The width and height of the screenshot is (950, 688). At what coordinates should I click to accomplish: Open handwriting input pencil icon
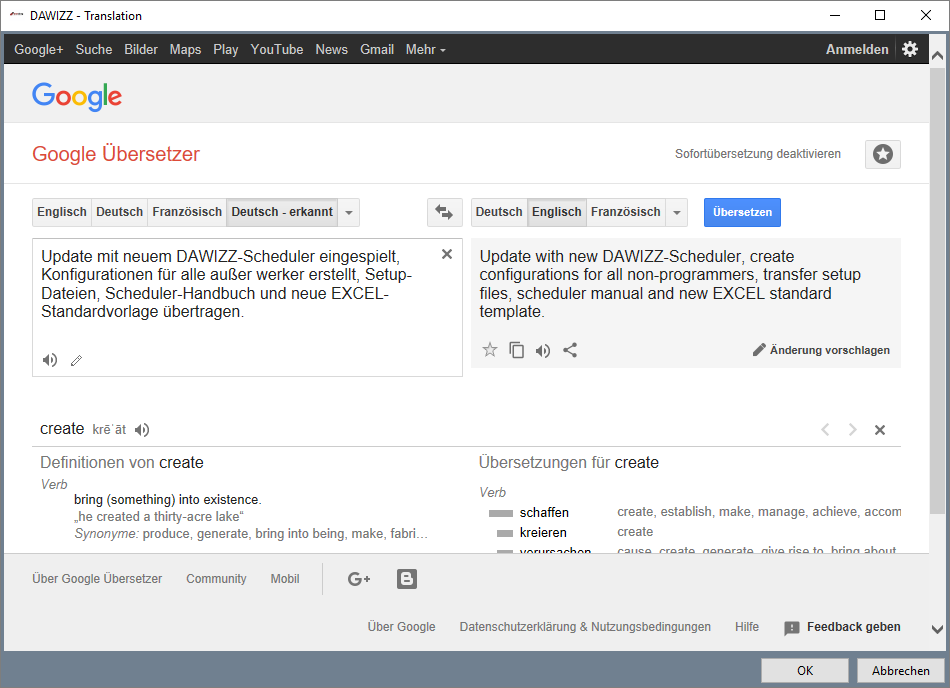pyautogui.click(x=76, y=361)
